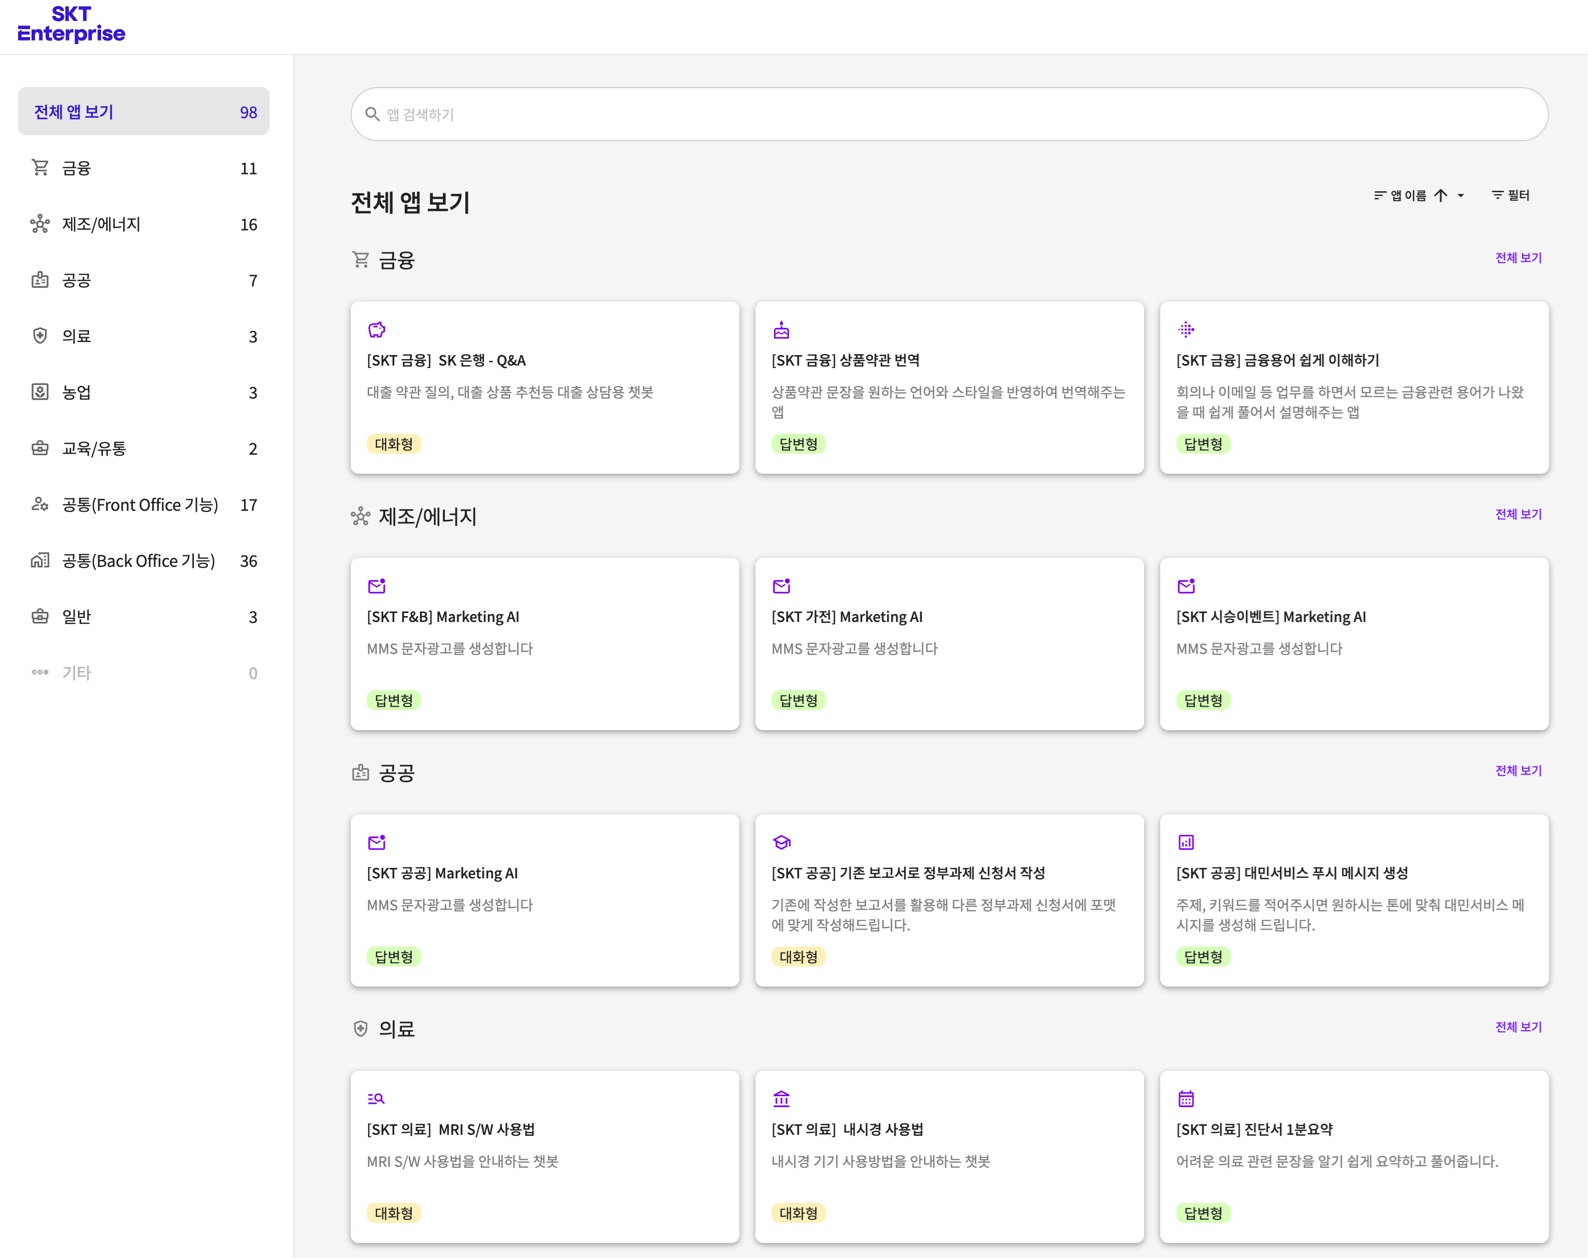This screenshot has width=1588, height=1258.
Task: Click the SKT Enterprise logo
Action: [71, 25]
